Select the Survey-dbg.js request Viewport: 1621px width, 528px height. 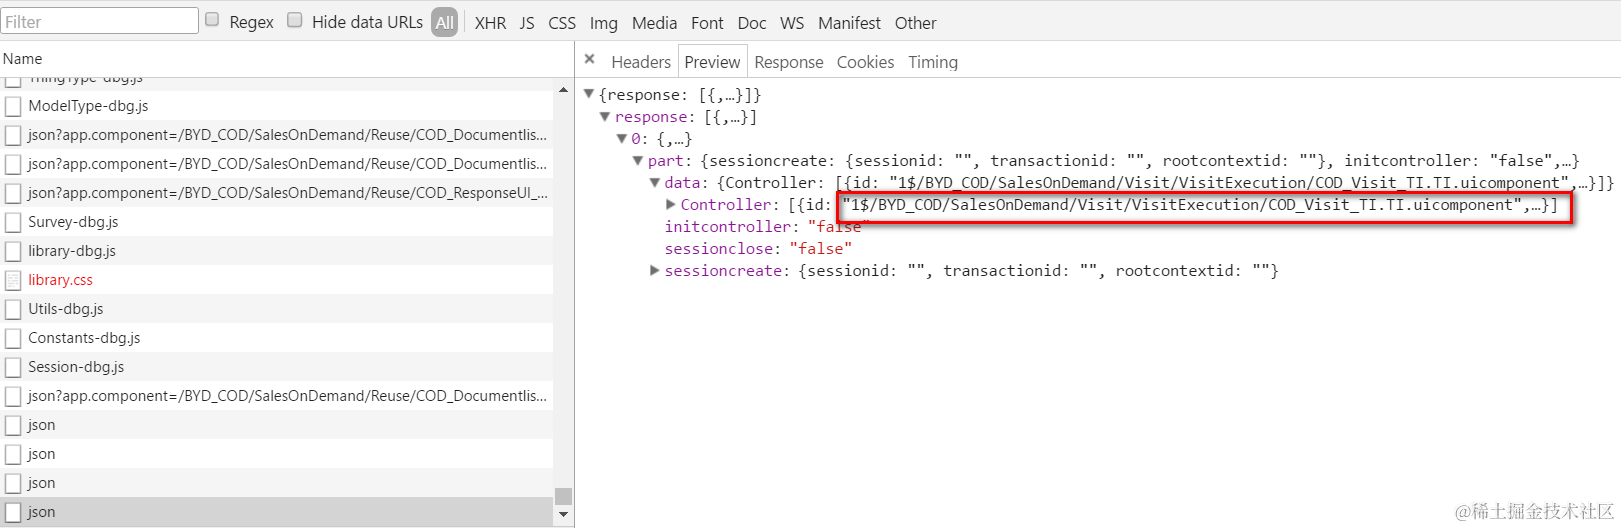[276, 222]
